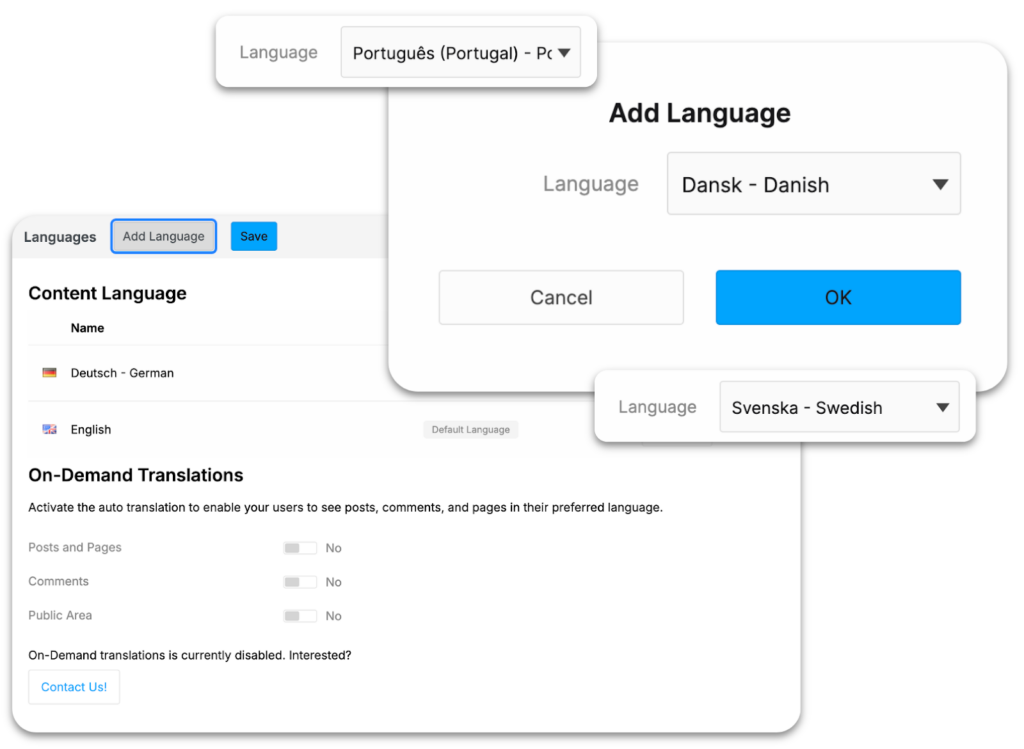Screen dimensions: 1024x749
Task: Click the Add Language toolbar button
Action: coord(163,236)
